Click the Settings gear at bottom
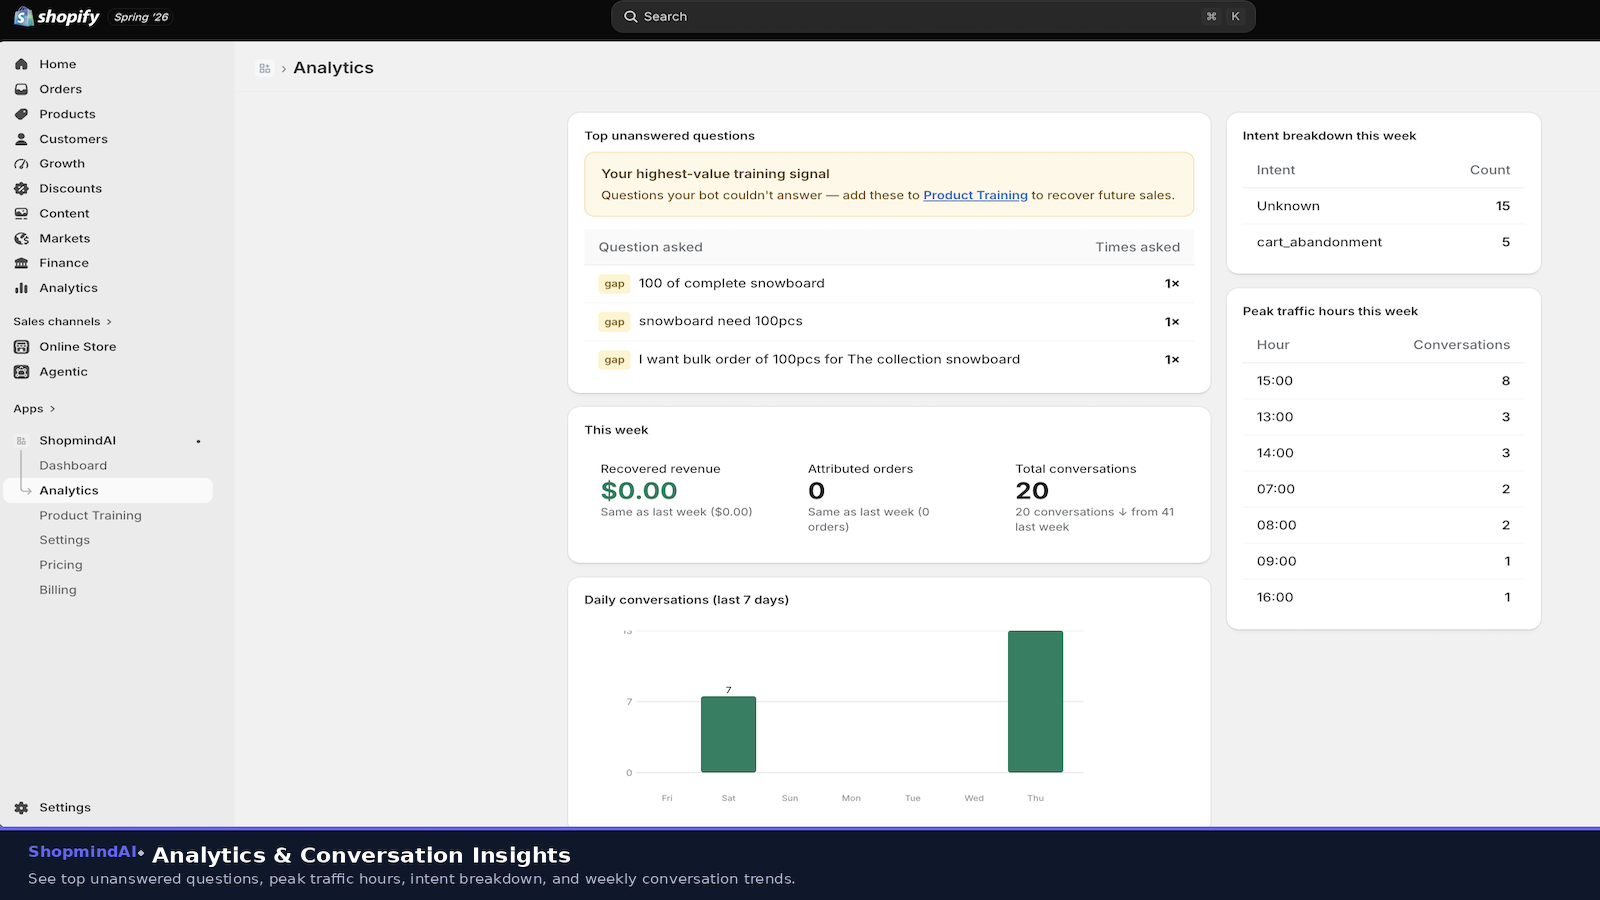Image resolution: width=1600 pixels, height=900 pixels. 21,808
